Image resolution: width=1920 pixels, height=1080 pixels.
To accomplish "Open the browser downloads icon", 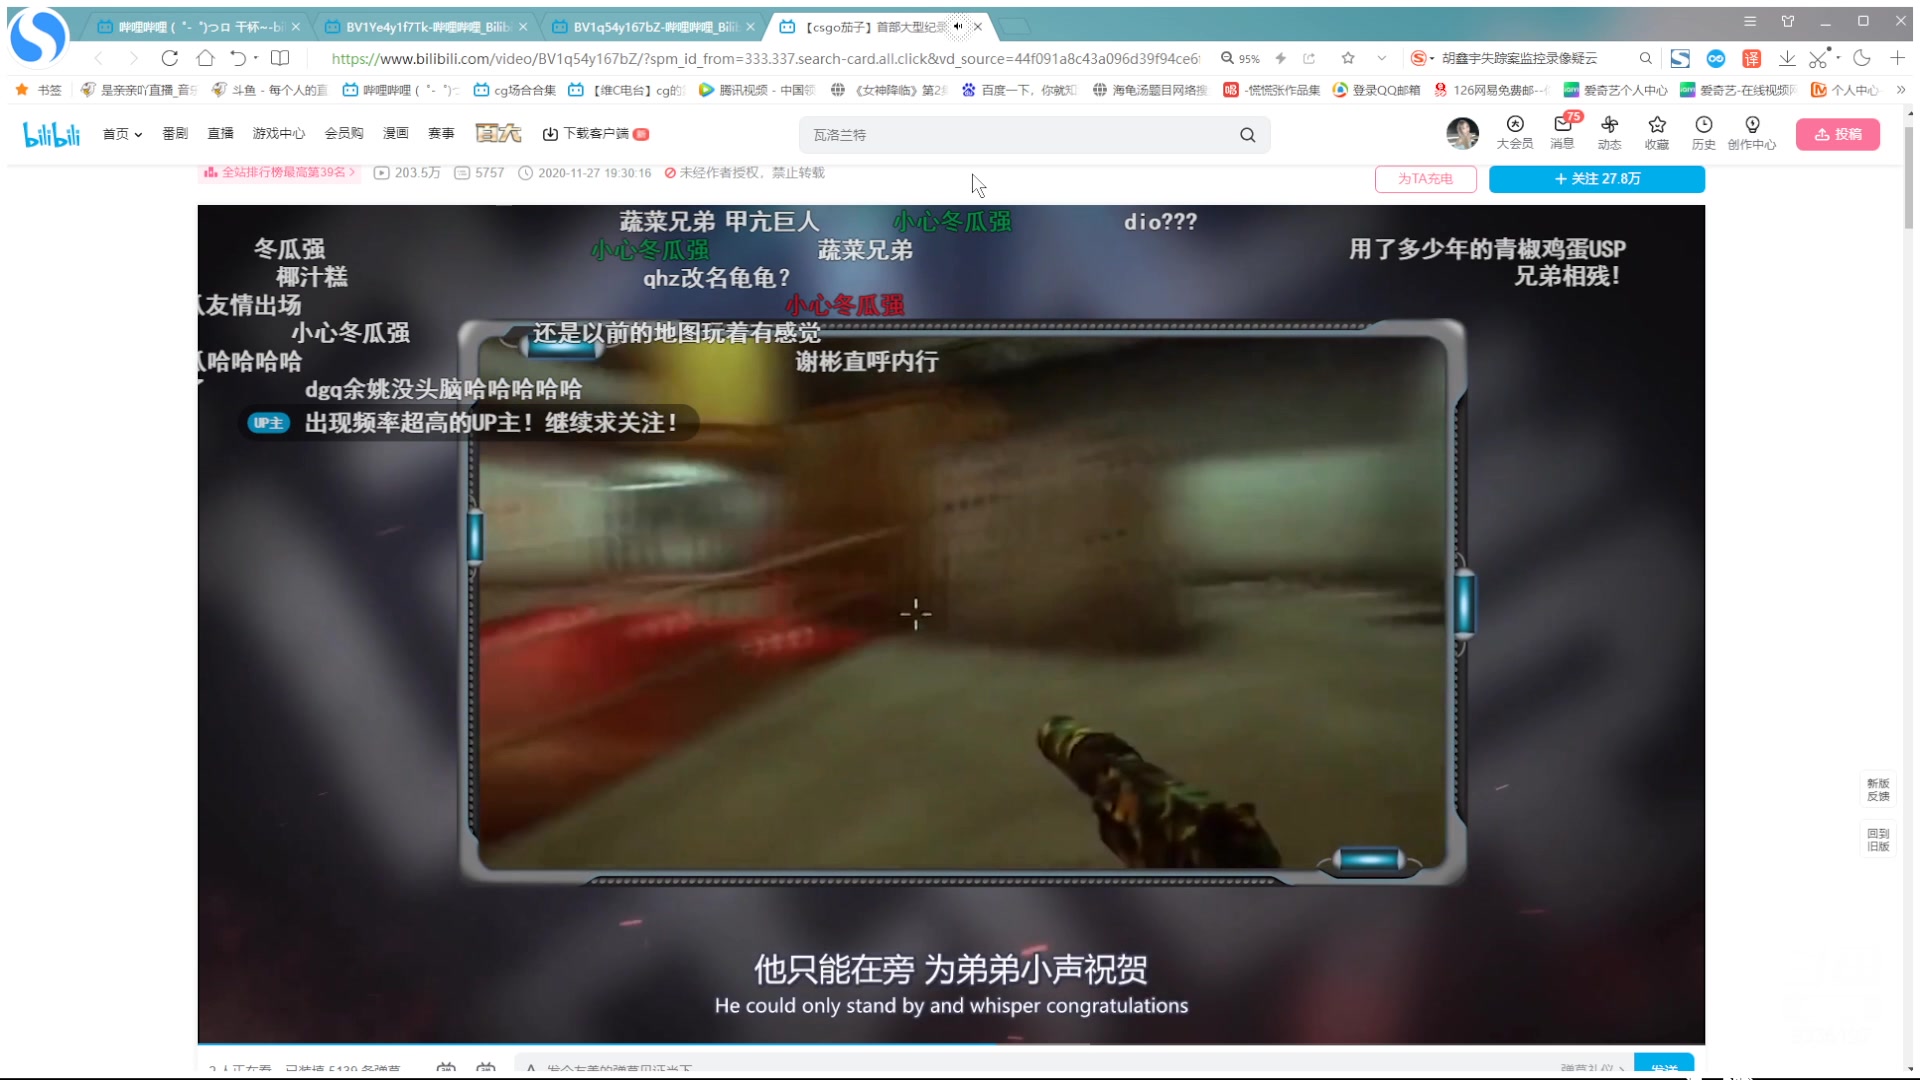I will pyautogui.click(x=1787, y=58).
